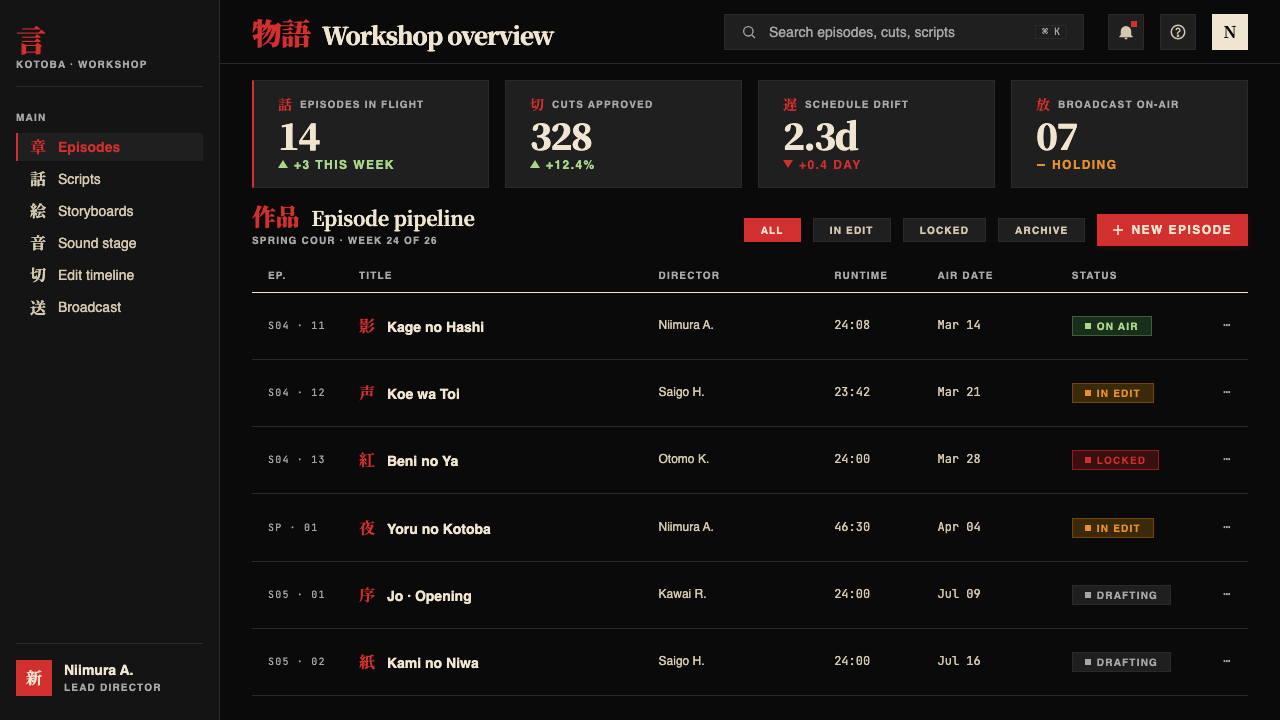Click the TITLE column header
Image resolution: width=1280 pixels, height=720 pixels.
coord(375,275)
